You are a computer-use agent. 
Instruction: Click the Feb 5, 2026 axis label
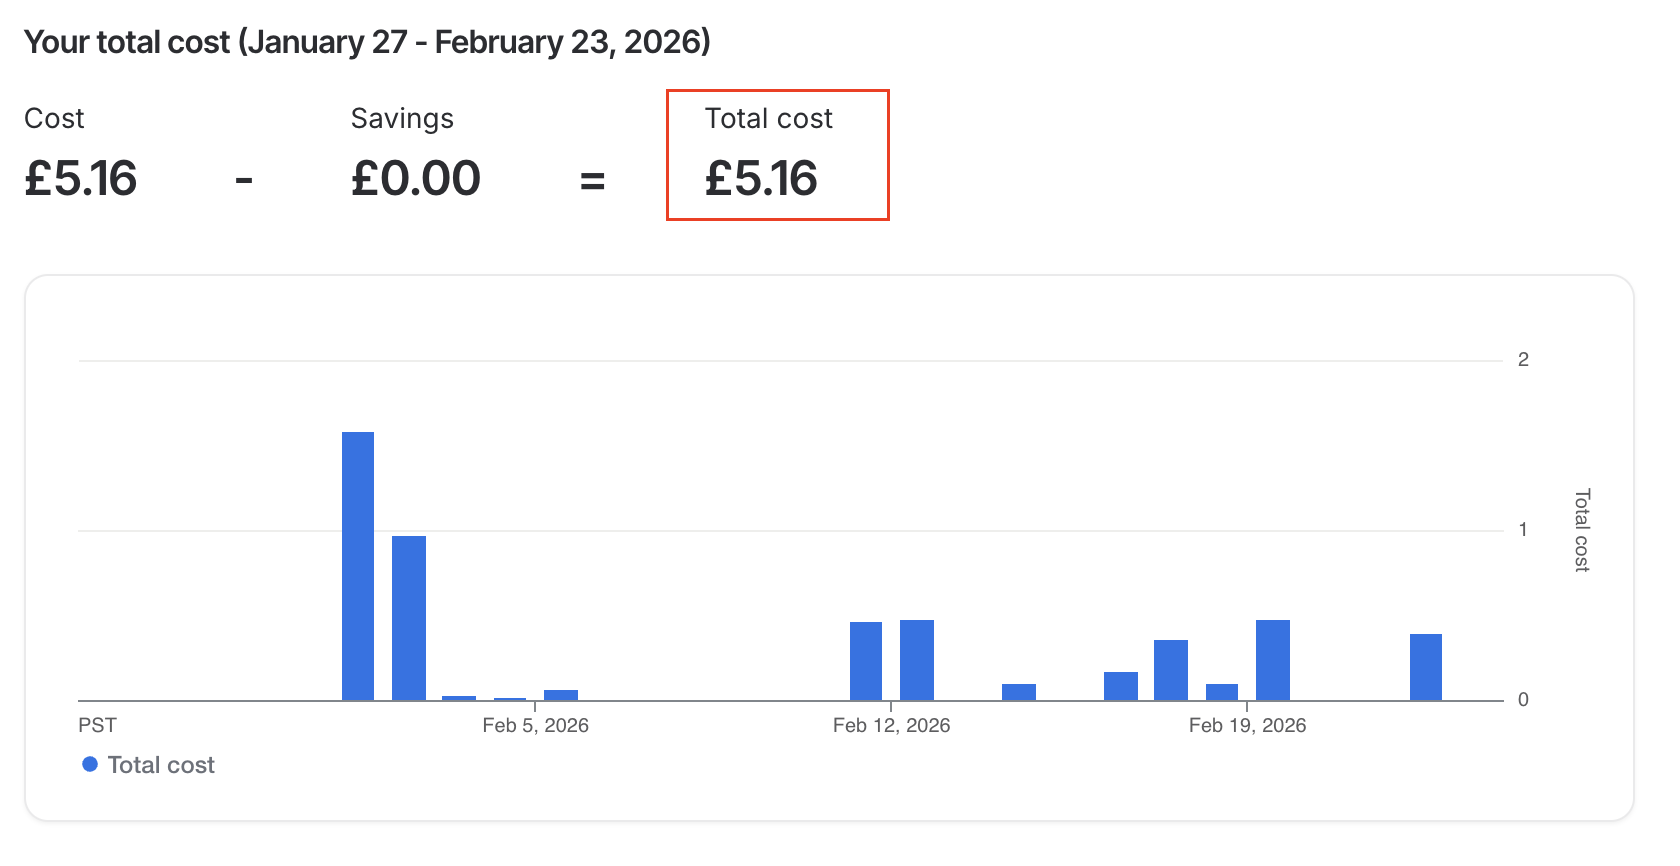pos(535,725)
